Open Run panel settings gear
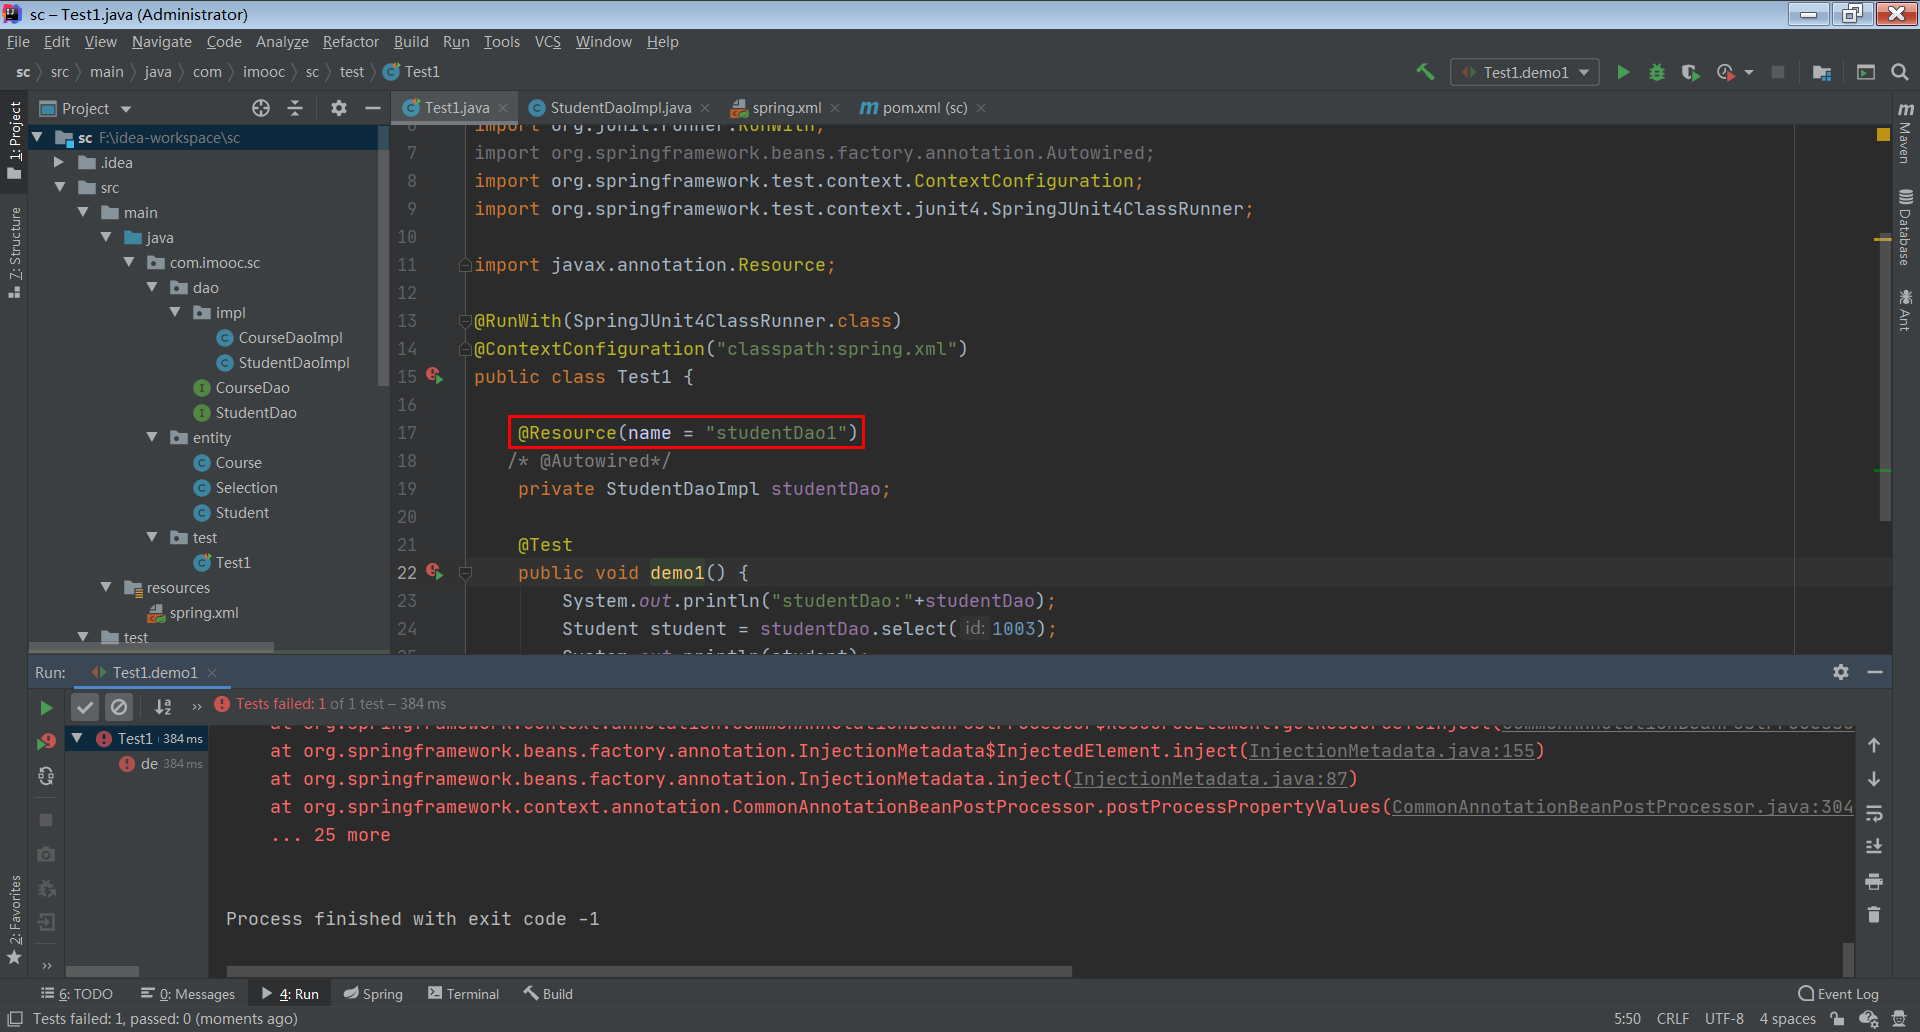This screenshot has height=1032, width=1920. pos(1841,672)
